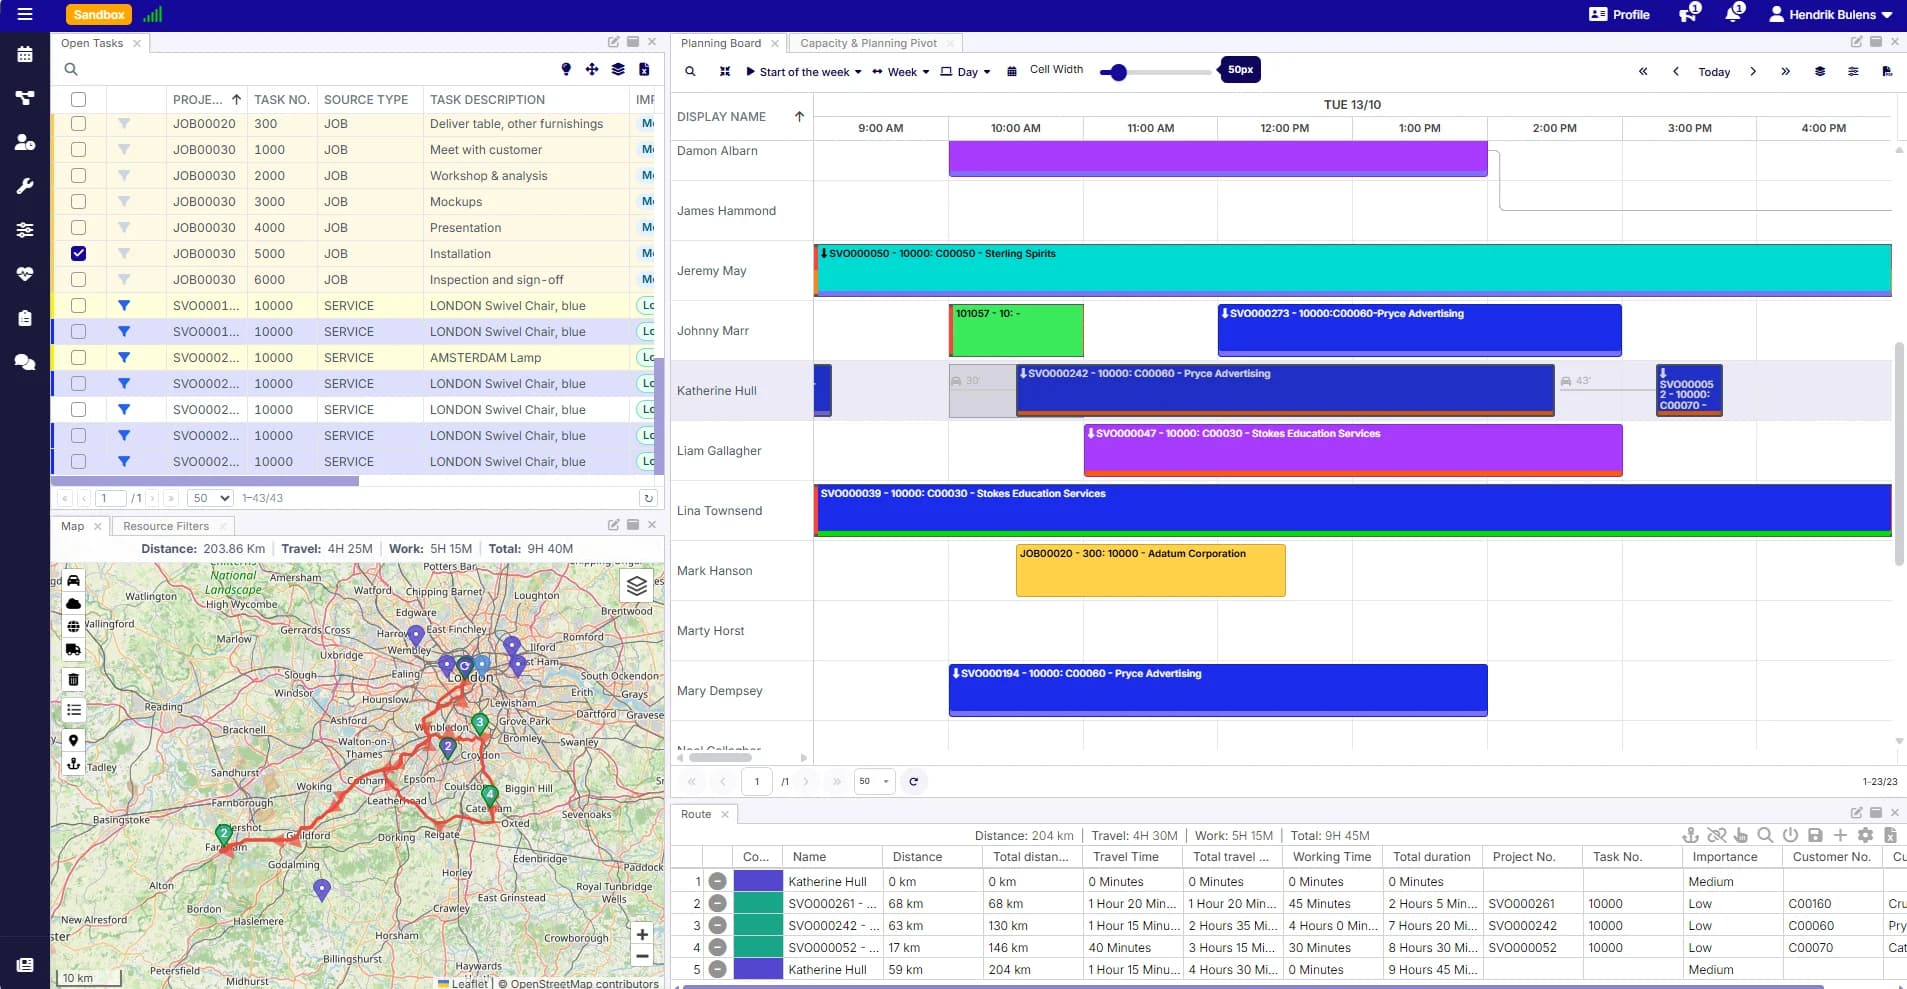
Task: Open the map layers control
Action: [x=637, y=586]
